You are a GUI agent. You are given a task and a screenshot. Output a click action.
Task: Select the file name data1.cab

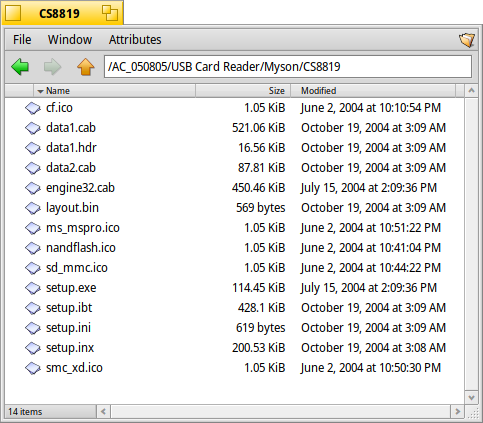[71, 128]
